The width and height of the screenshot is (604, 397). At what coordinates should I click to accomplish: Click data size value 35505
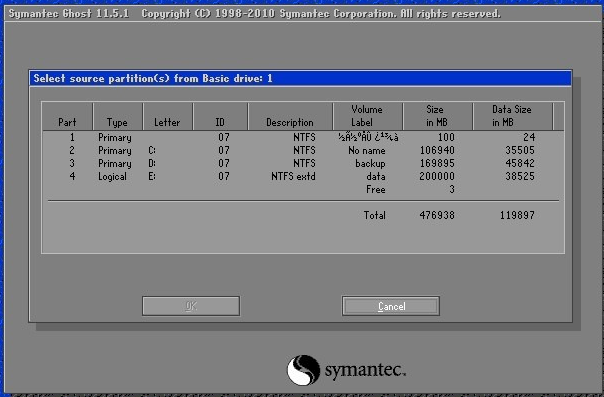(520, 150)
